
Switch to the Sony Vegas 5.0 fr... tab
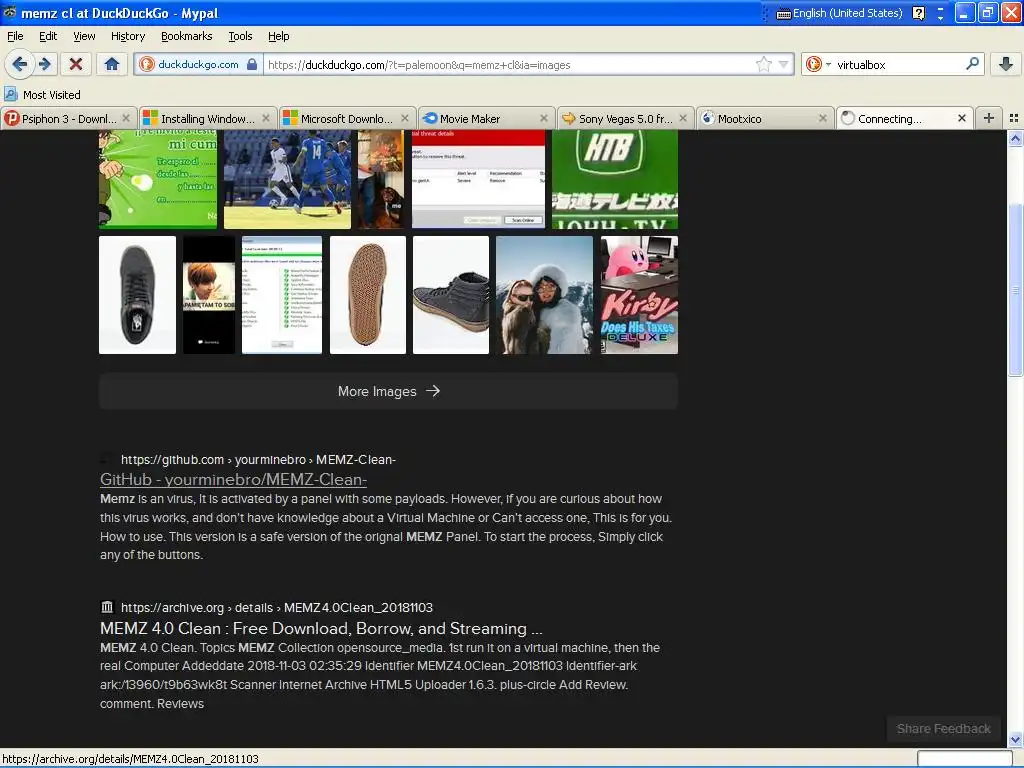click(x=625, y=118)
